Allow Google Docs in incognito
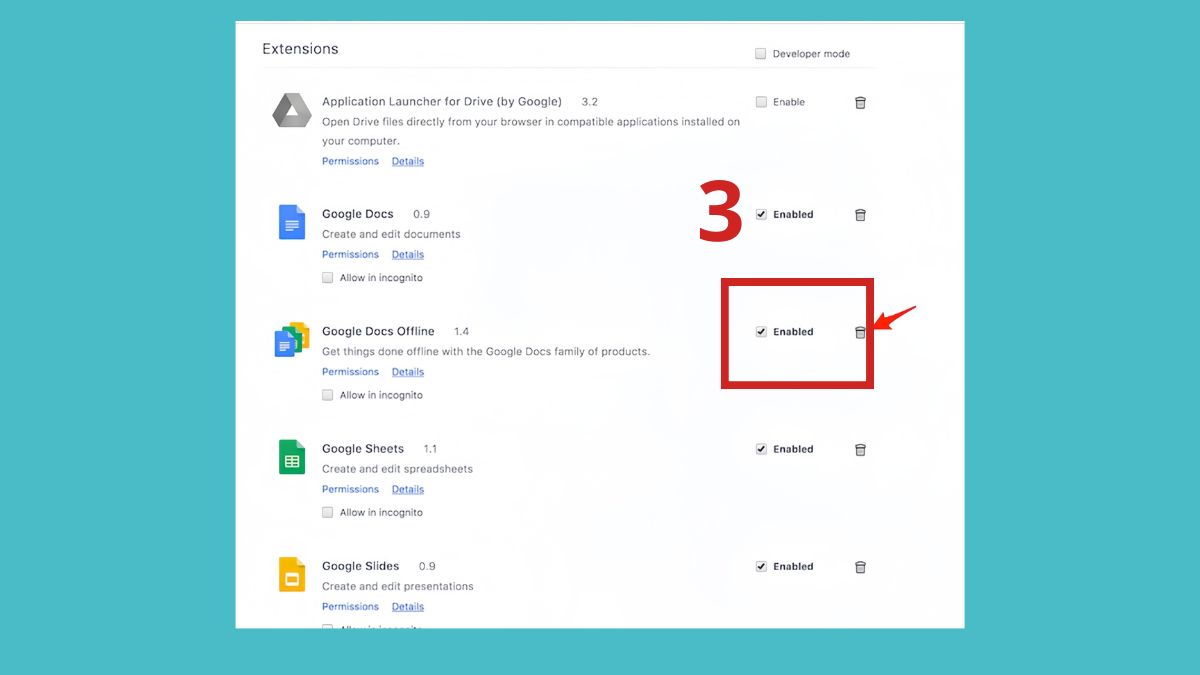This screenshot has width=1200, height=675. tap(327, 278)
